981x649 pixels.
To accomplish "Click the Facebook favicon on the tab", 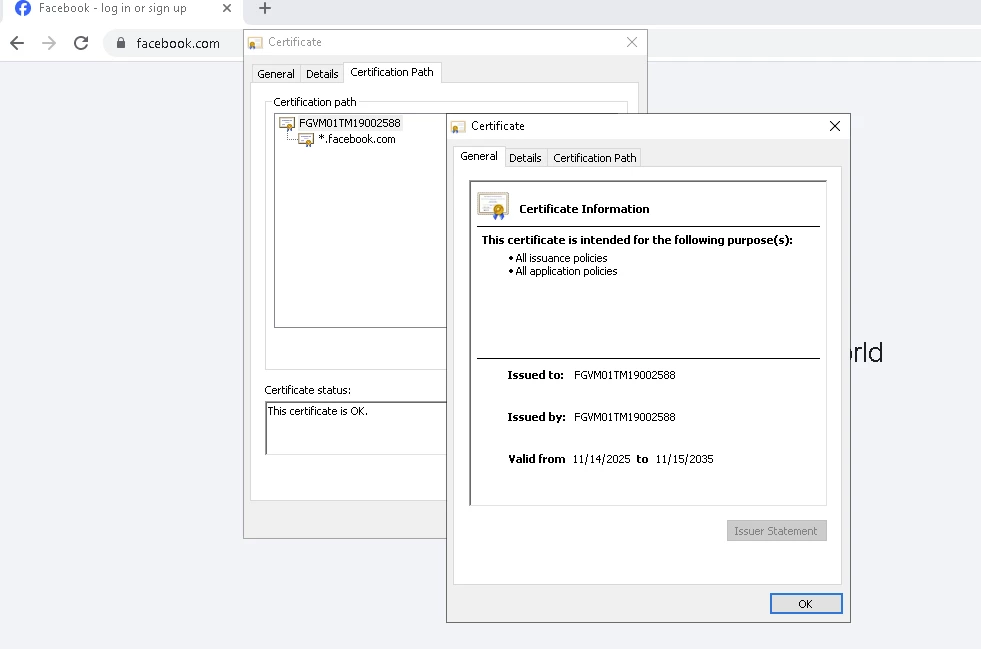I will pyautogui.click(x=23, y=9).
